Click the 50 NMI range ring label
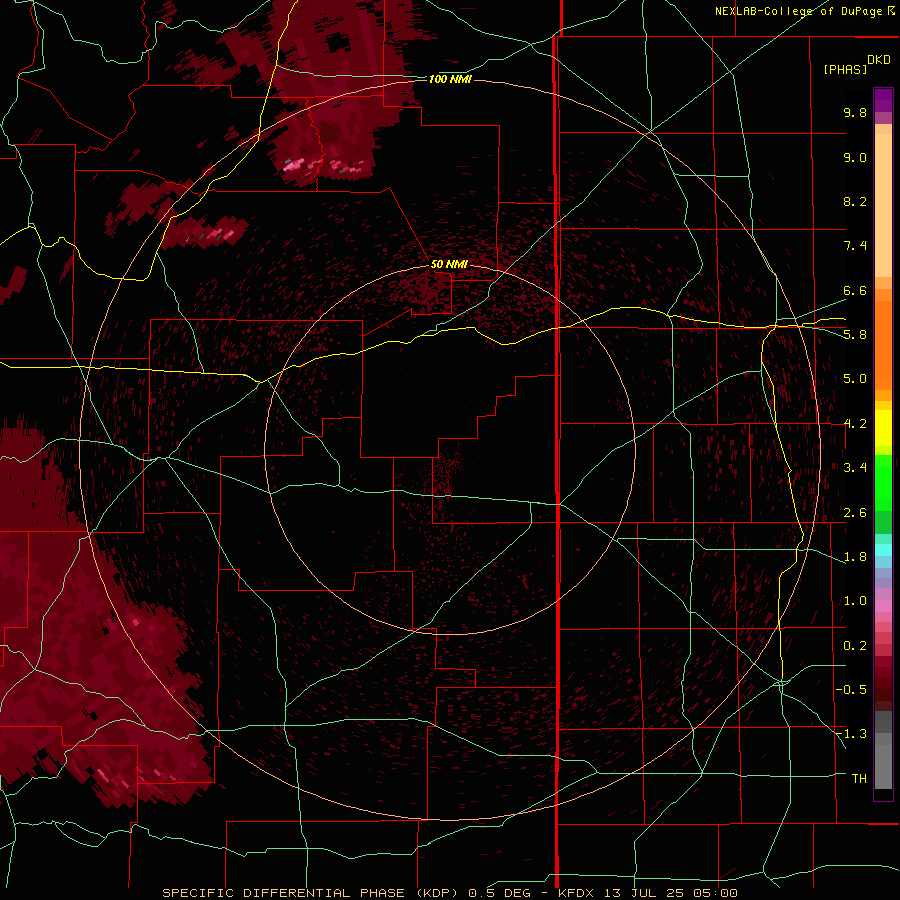The height and width of the screenshot is (900, 900). 449,264
